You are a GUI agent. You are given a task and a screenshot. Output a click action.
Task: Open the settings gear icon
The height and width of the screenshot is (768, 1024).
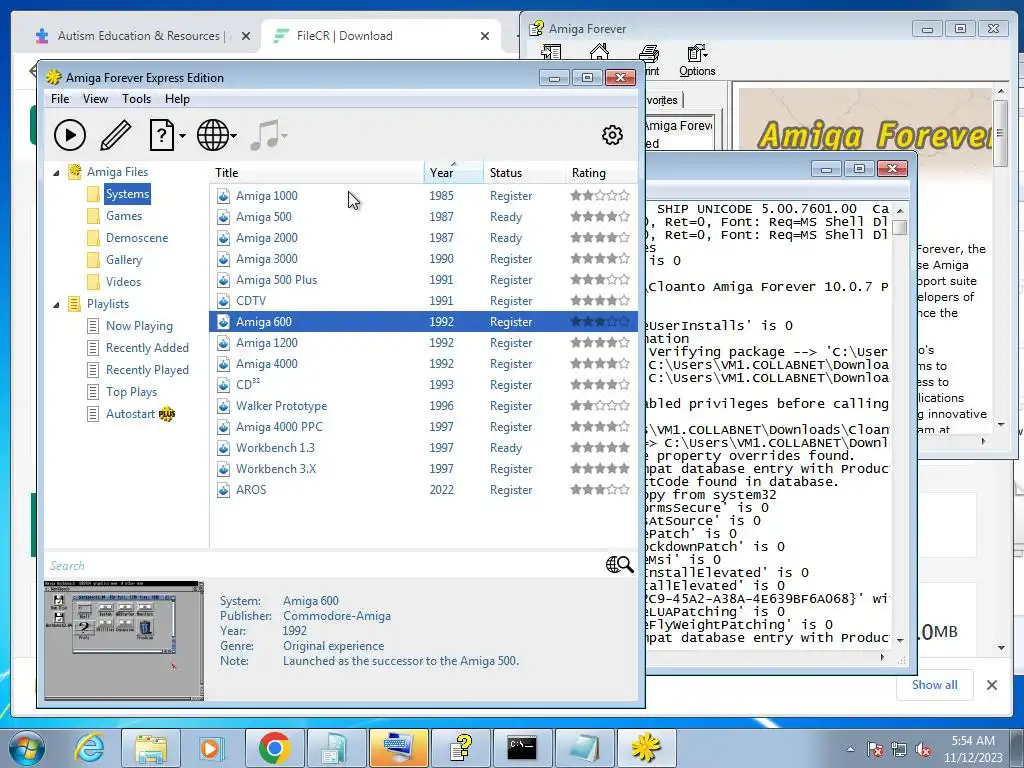pyautogui.click(x=612, y=135)
